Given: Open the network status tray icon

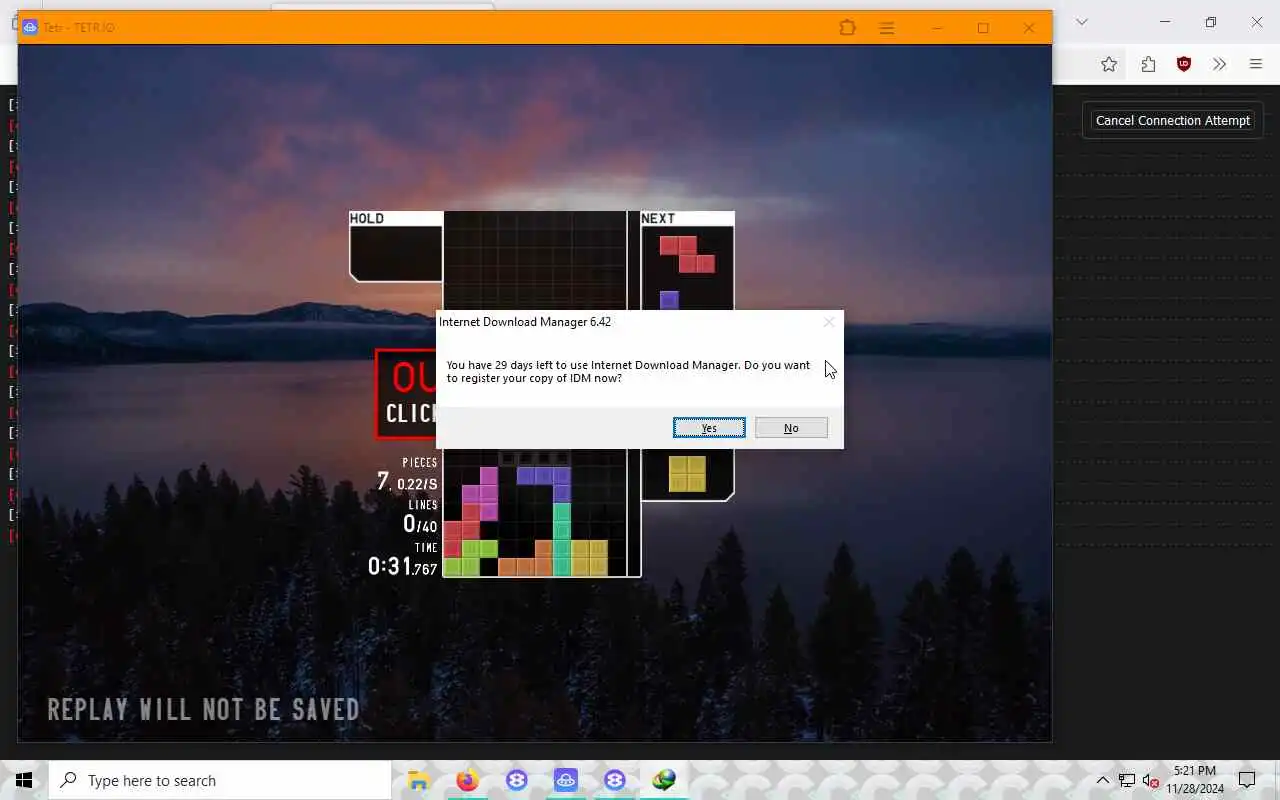Looking at the screenshot, I should point(1127,780).
